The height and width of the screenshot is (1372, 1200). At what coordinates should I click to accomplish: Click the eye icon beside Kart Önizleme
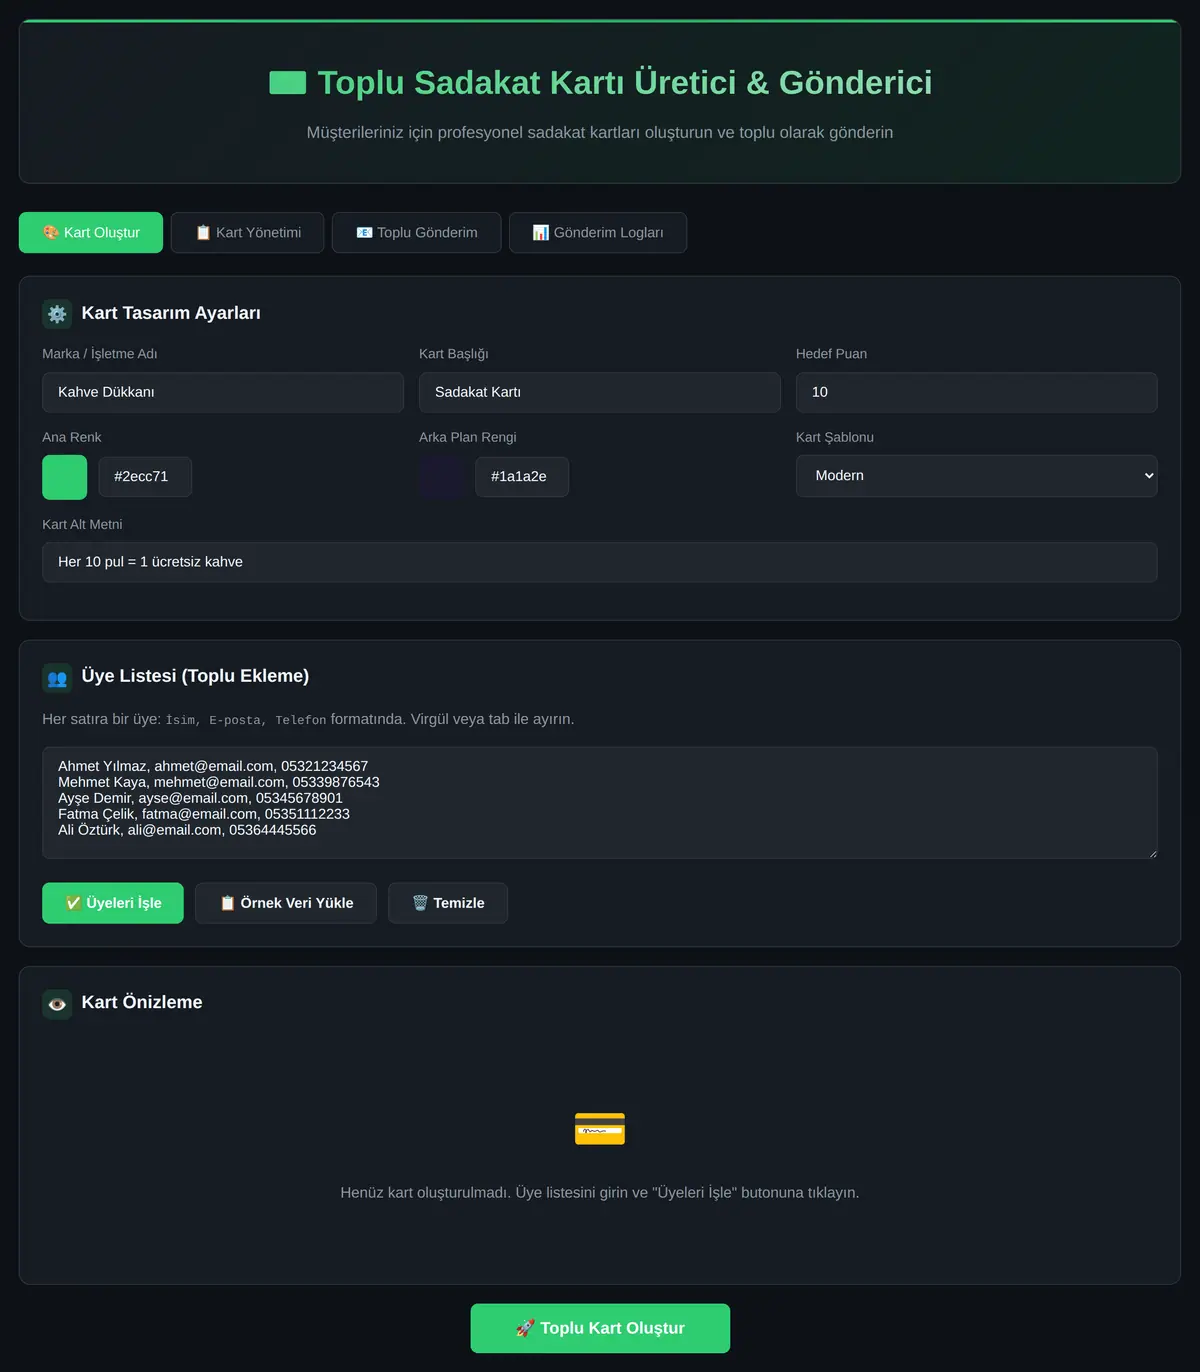(57, 1004)
